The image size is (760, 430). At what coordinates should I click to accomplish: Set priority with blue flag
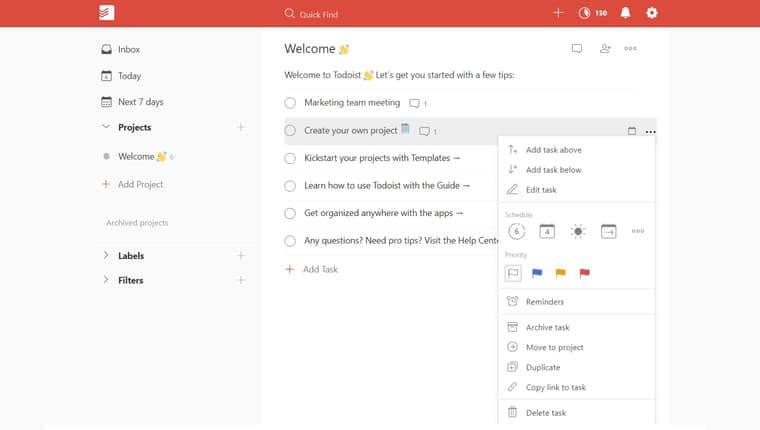click(x=537, y=273)
